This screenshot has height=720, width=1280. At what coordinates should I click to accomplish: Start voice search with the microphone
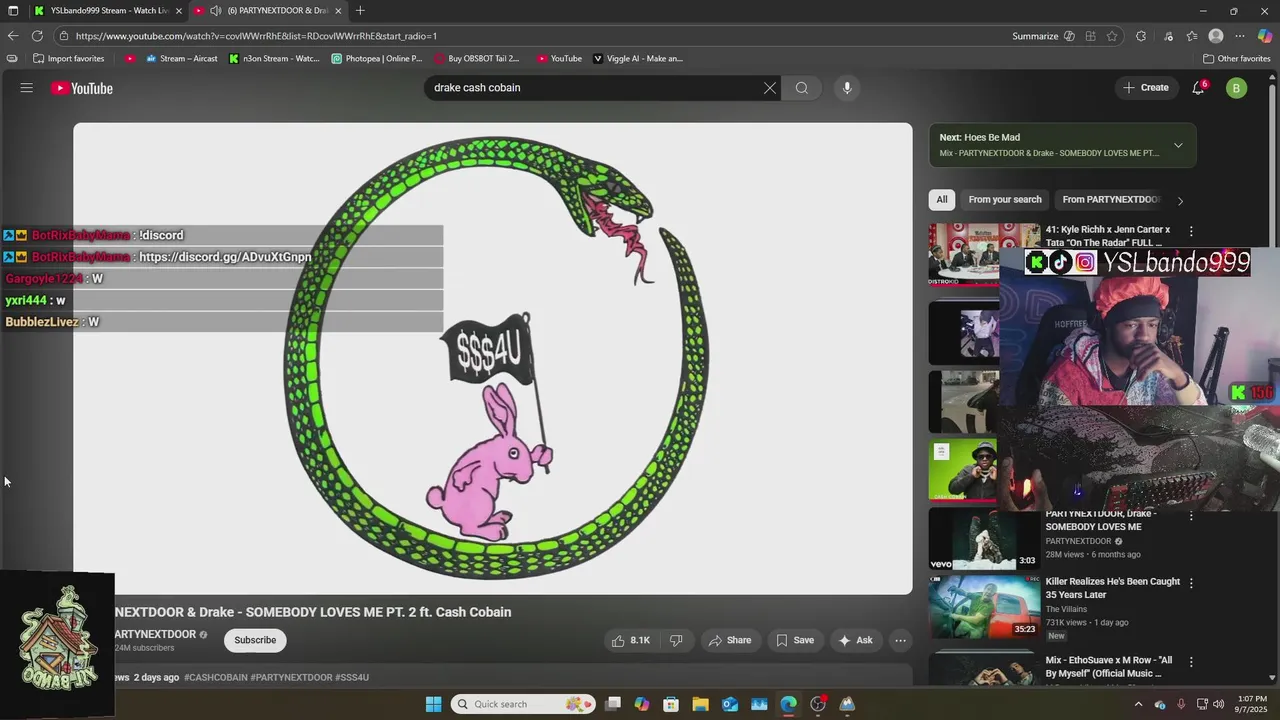[847, 88]
